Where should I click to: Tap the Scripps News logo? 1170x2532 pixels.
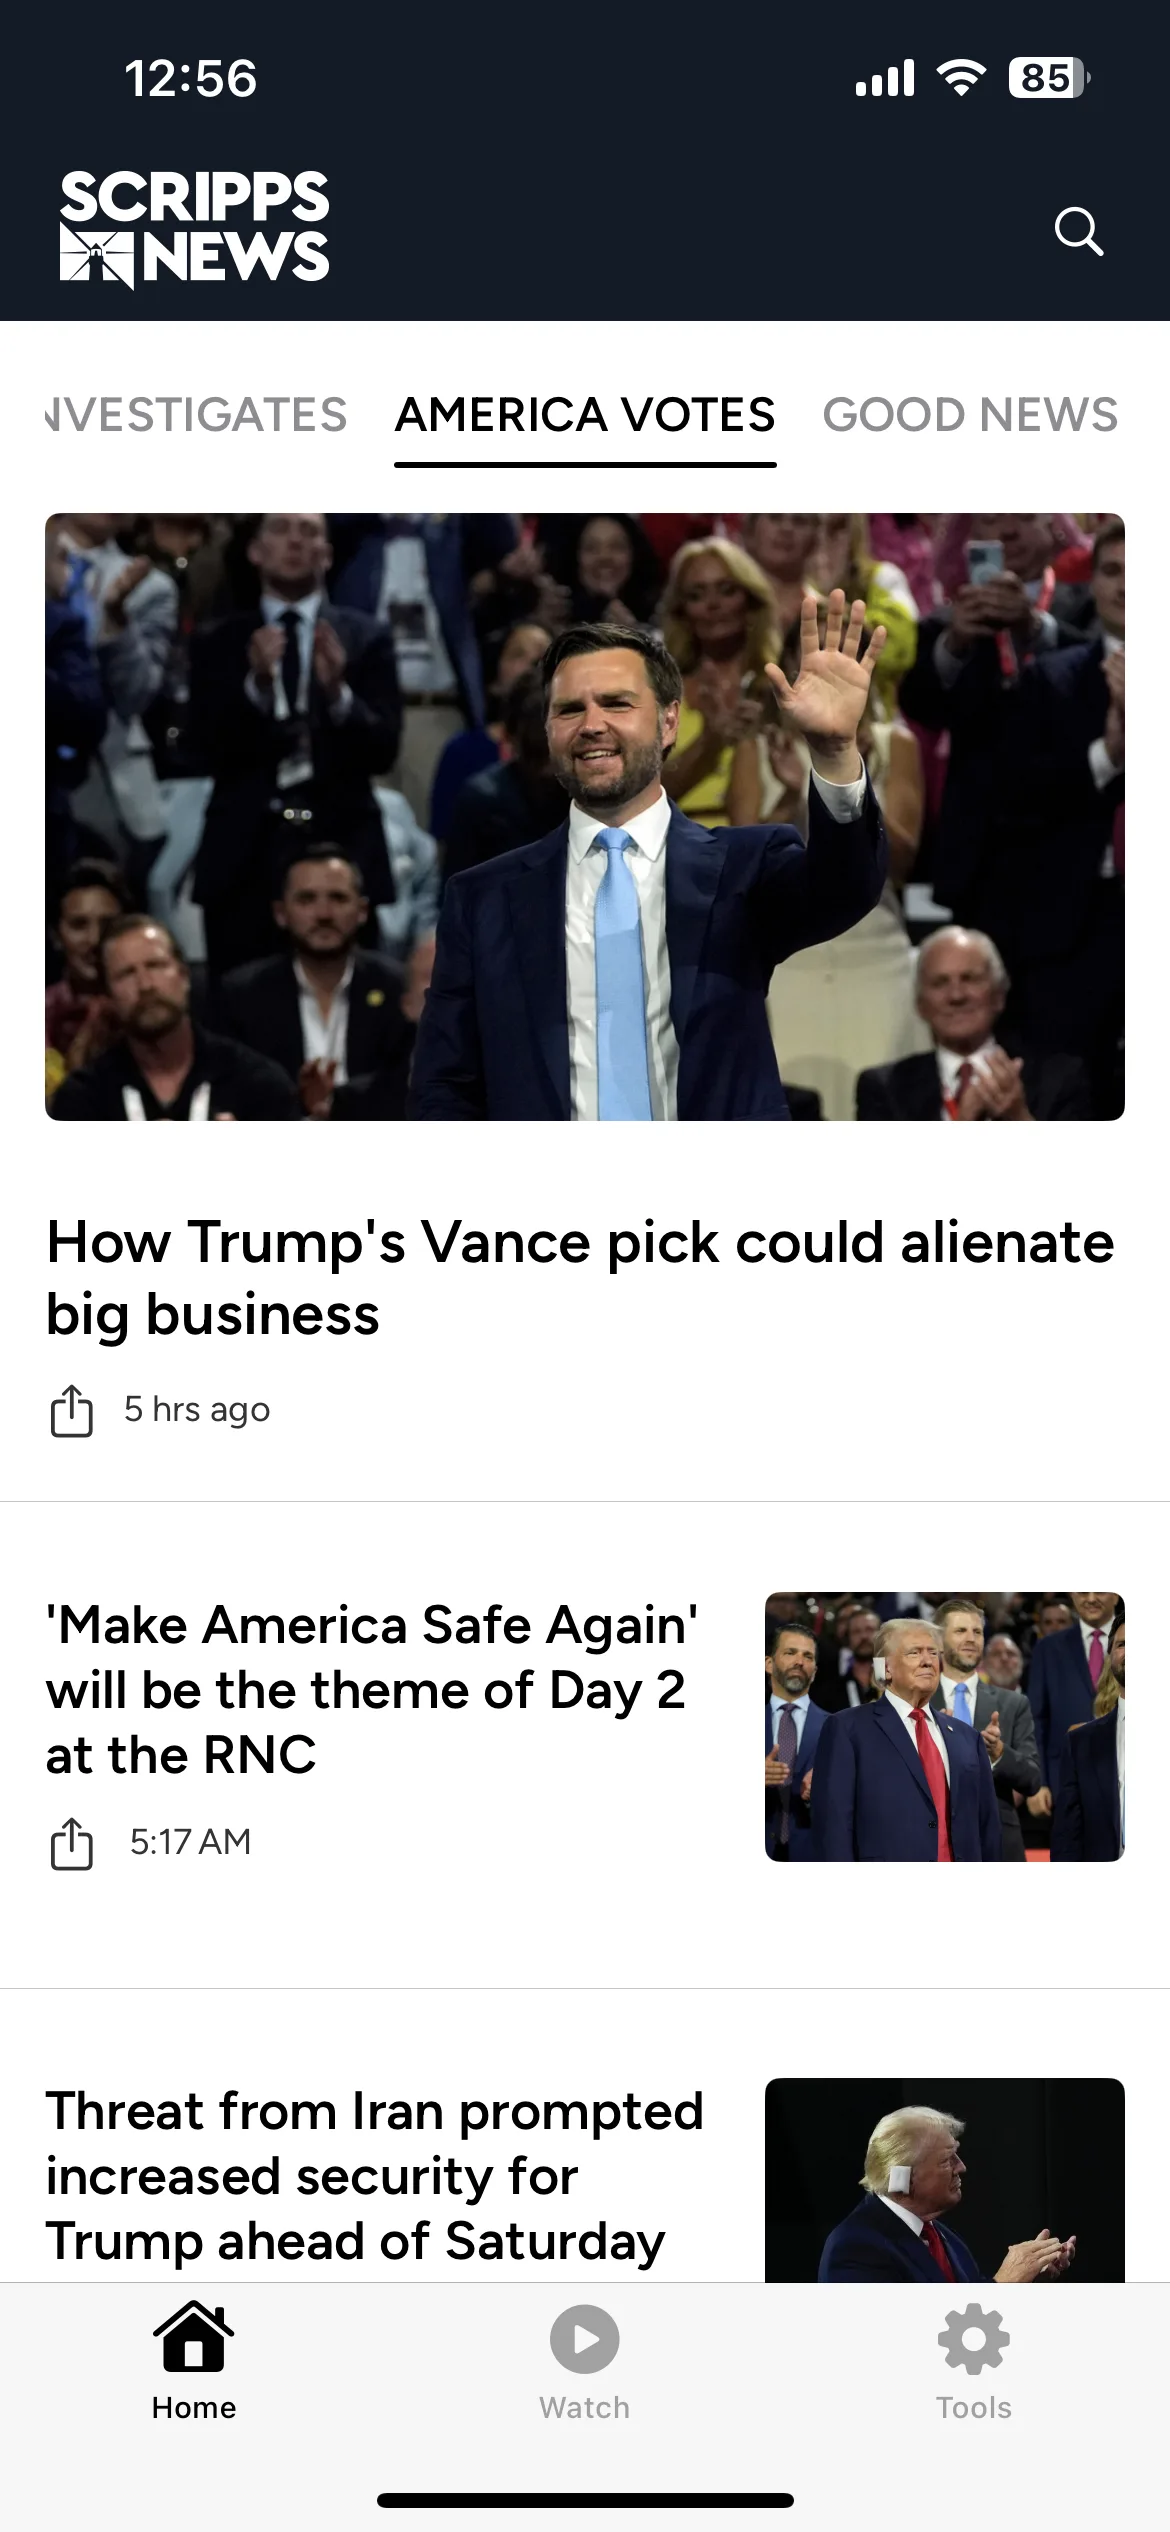click(x=194, y=229)
